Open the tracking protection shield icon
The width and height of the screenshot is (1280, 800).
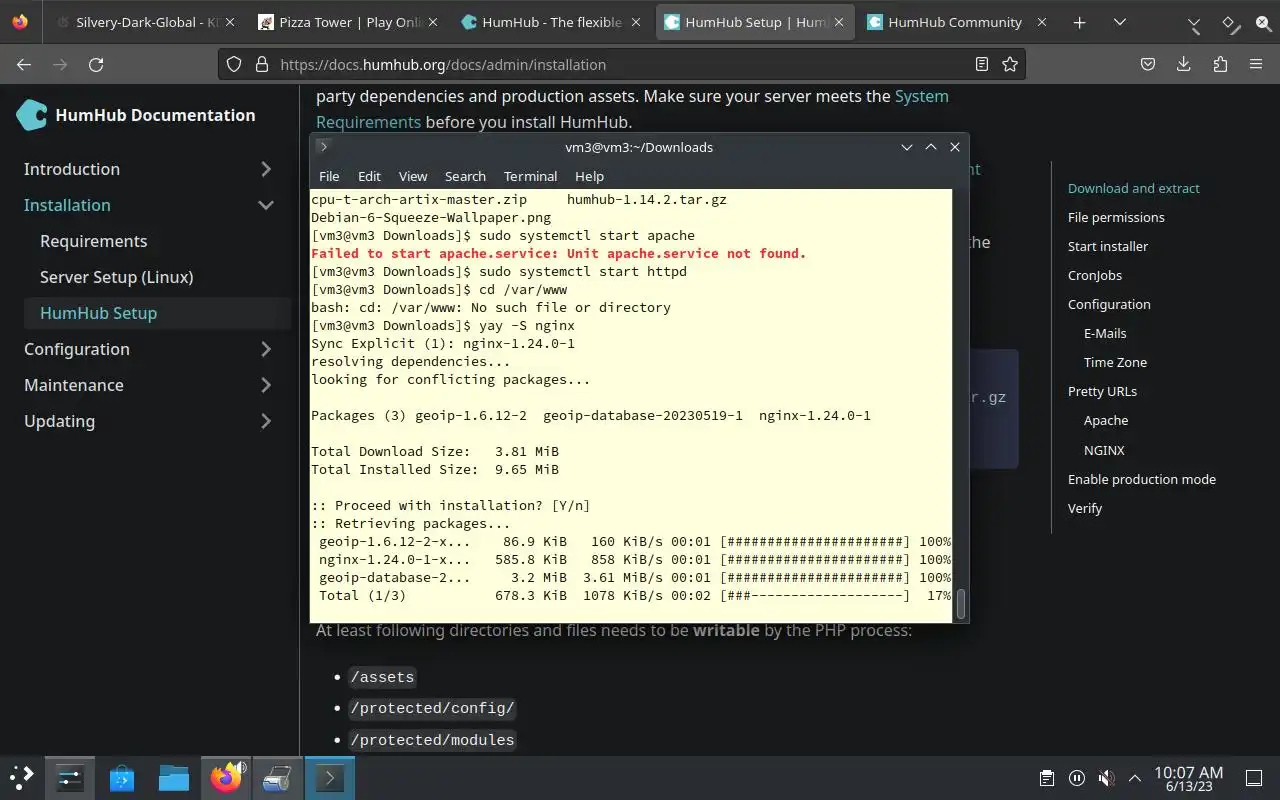234,64
